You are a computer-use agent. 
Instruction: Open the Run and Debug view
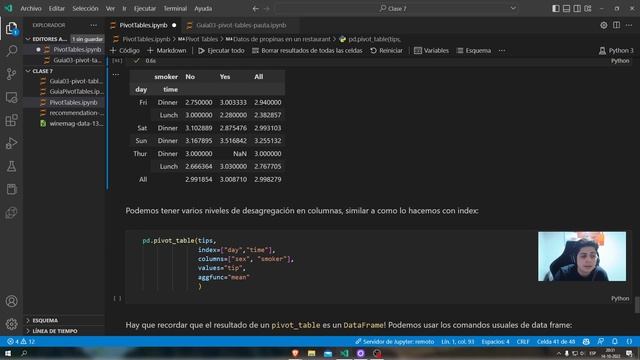pos(11,143)
